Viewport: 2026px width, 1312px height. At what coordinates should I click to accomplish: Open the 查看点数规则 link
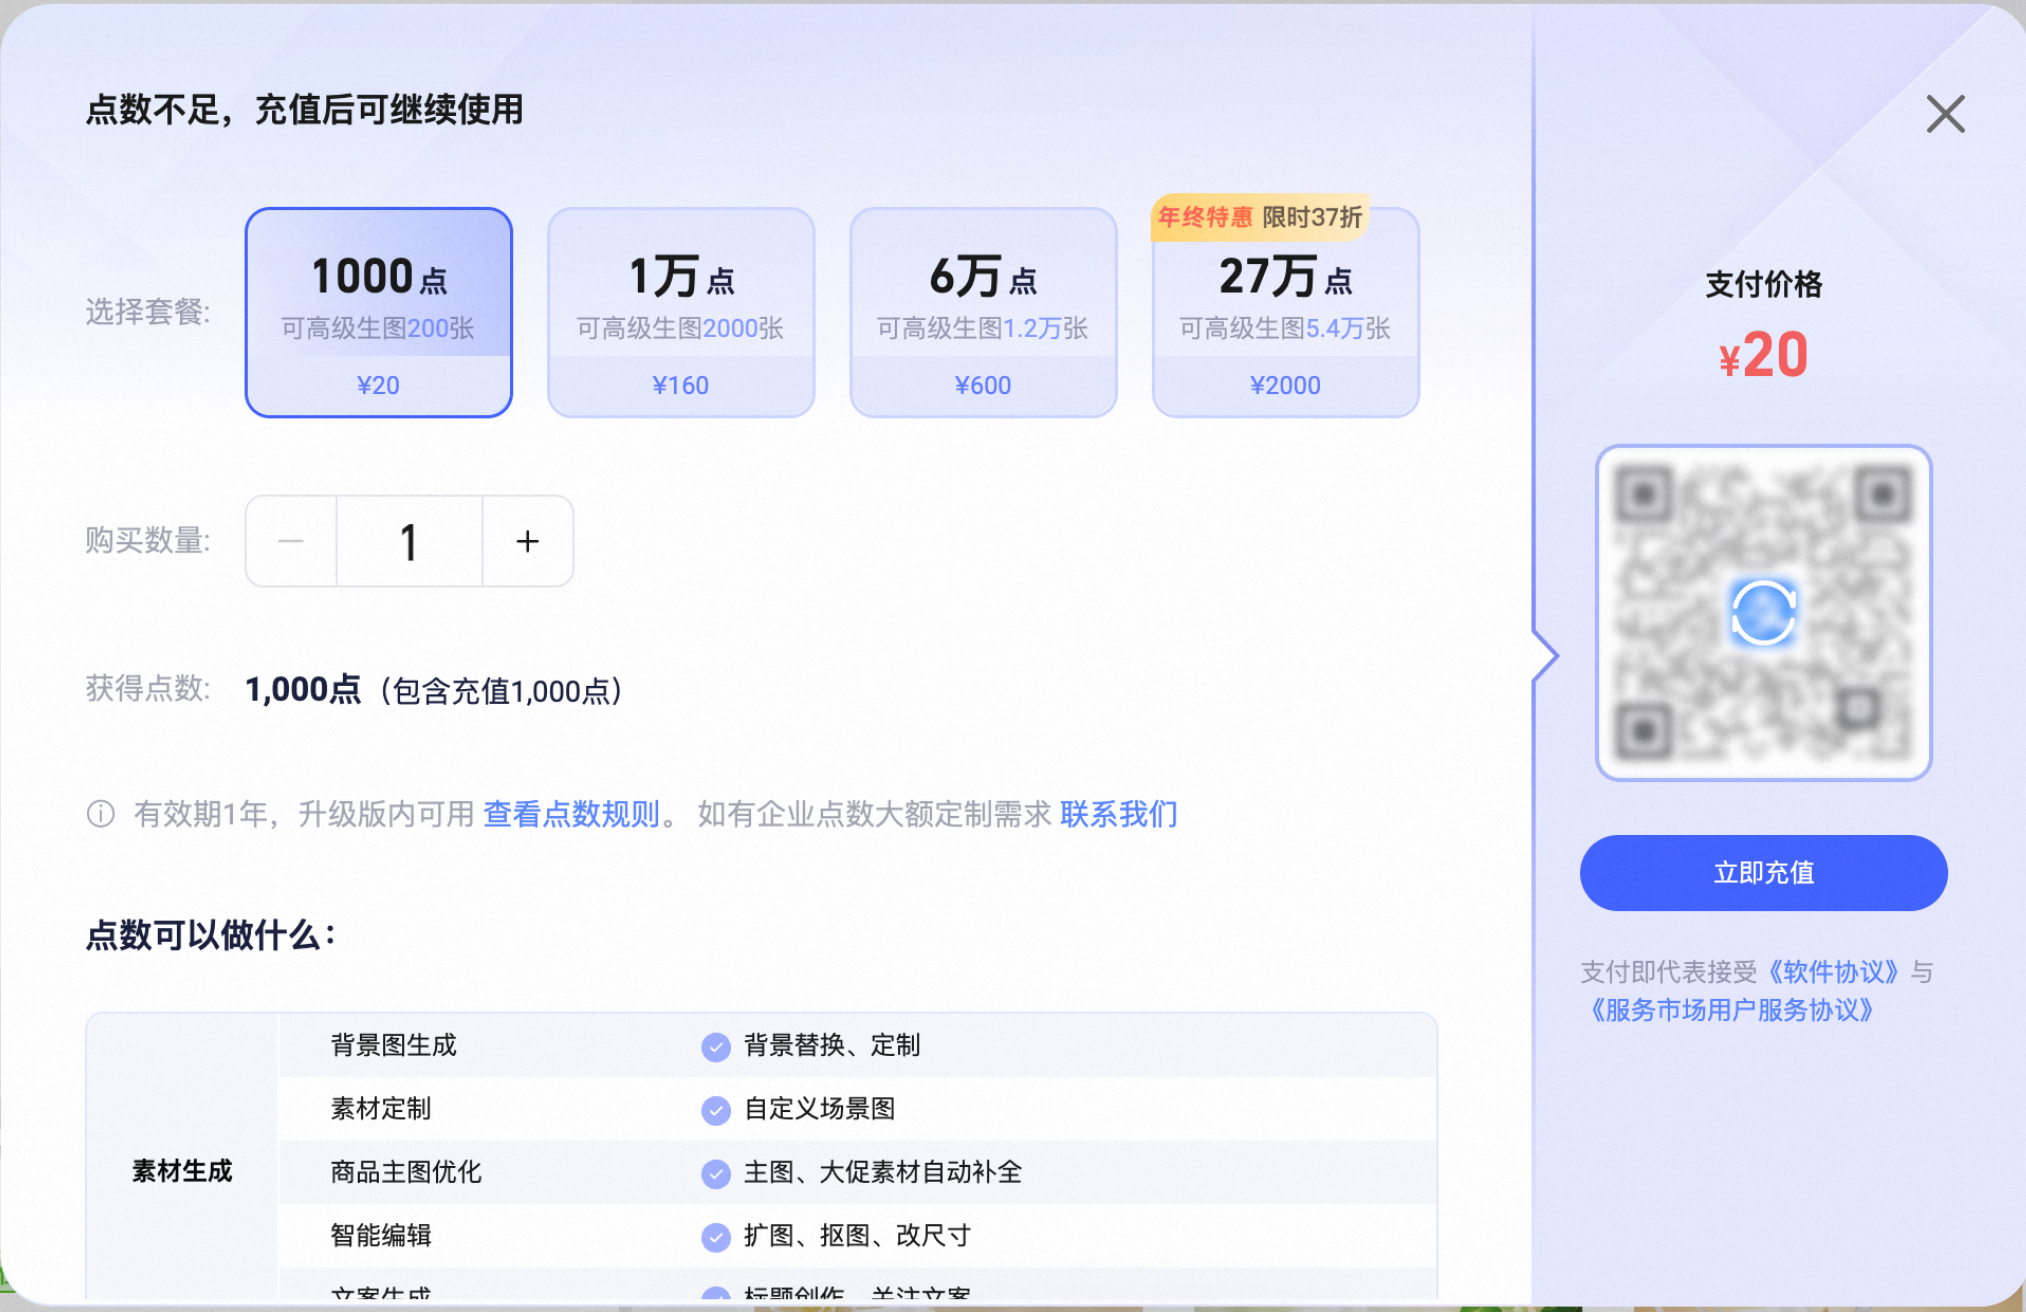pos(571,814)
